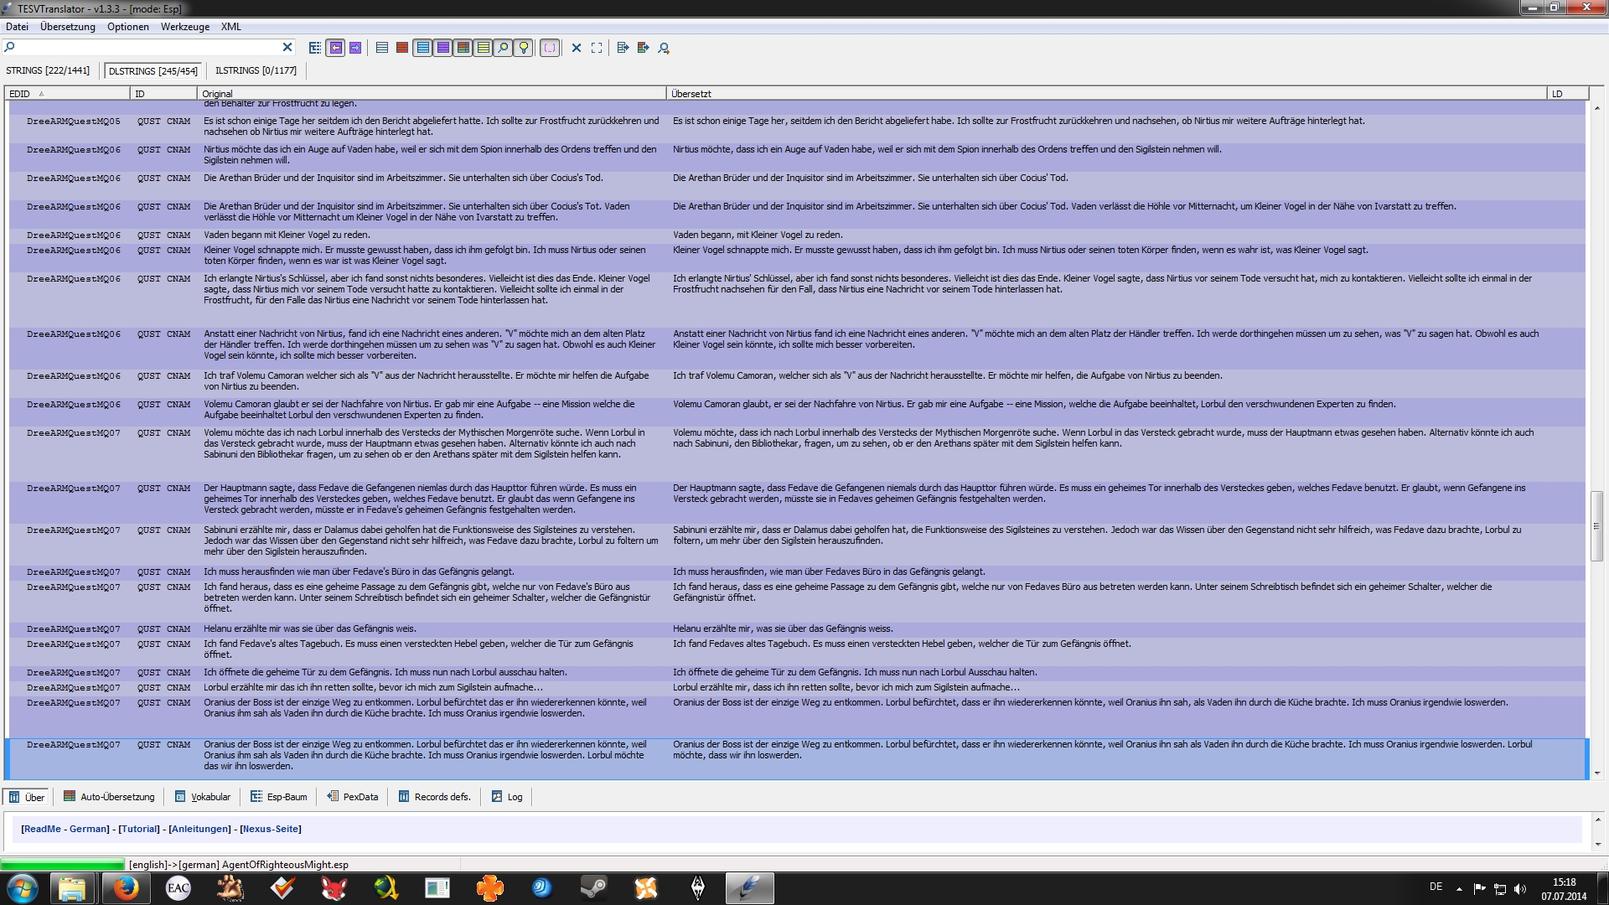The width and height of the screenshot is (1609, 905).
Task: Open the ReadMe - German link
Action: 65,829
